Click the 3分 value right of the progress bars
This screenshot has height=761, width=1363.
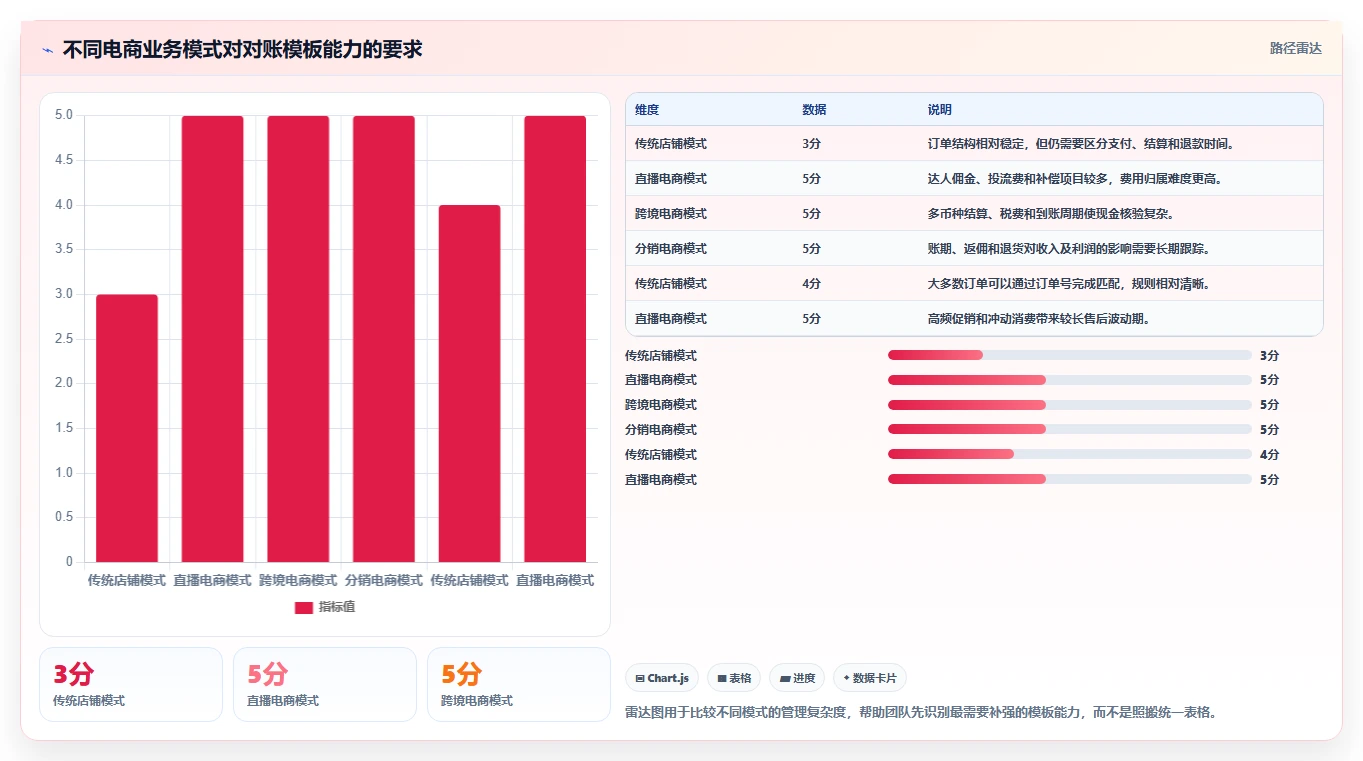1269,355
